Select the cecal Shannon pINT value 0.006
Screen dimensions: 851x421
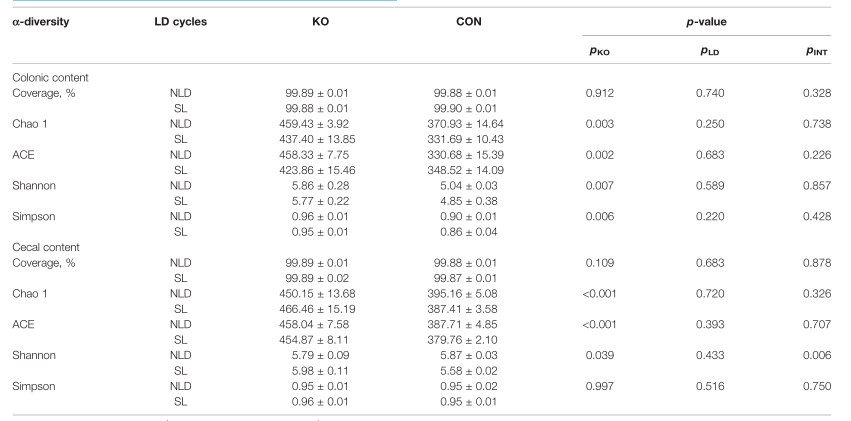(817, 355)
